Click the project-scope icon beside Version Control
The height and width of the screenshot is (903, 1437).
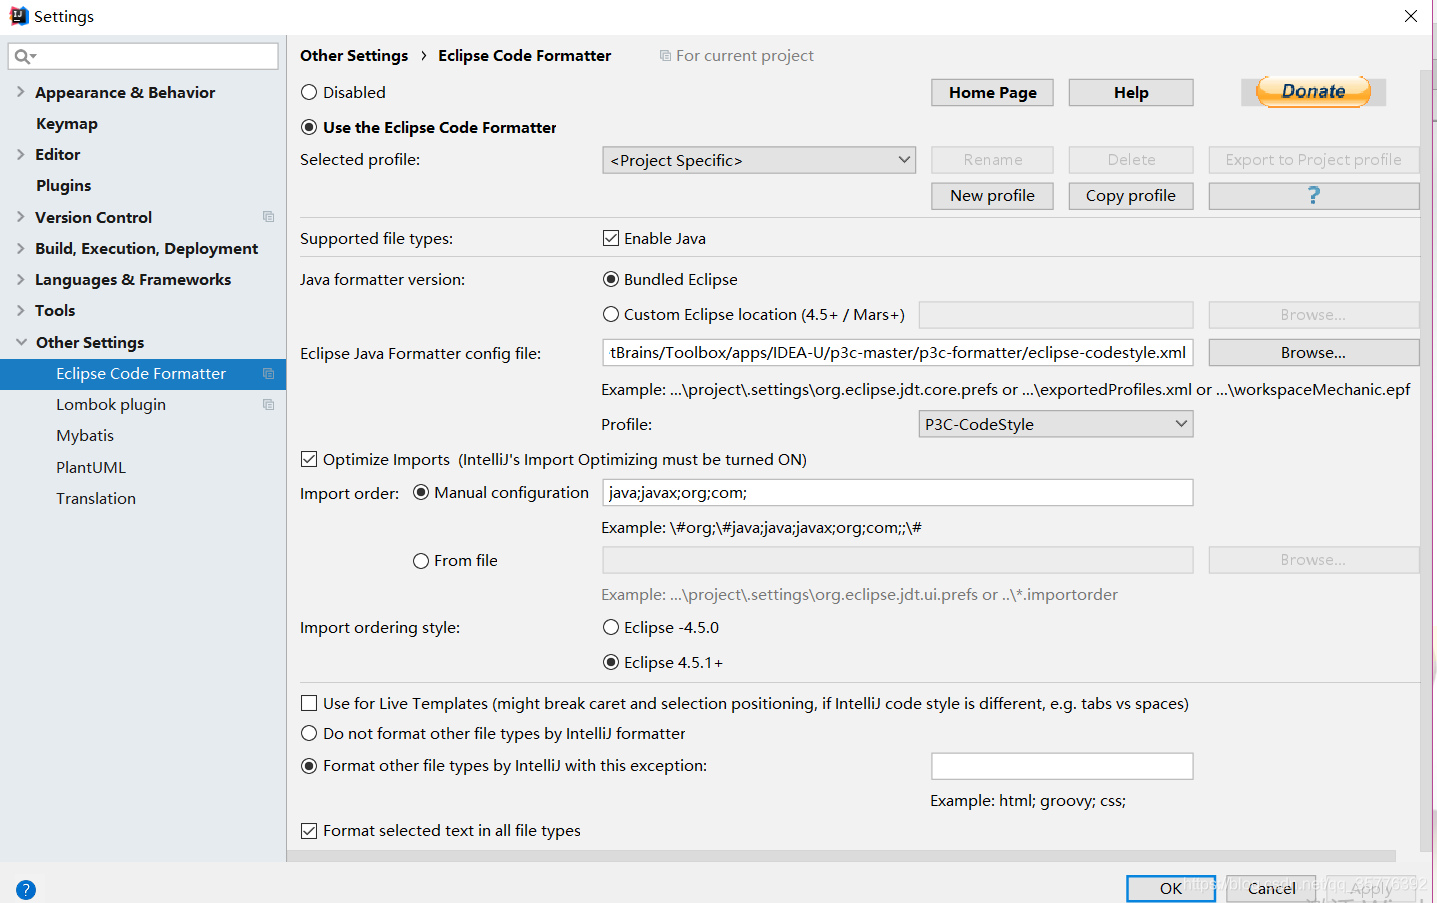click(268, 216)
